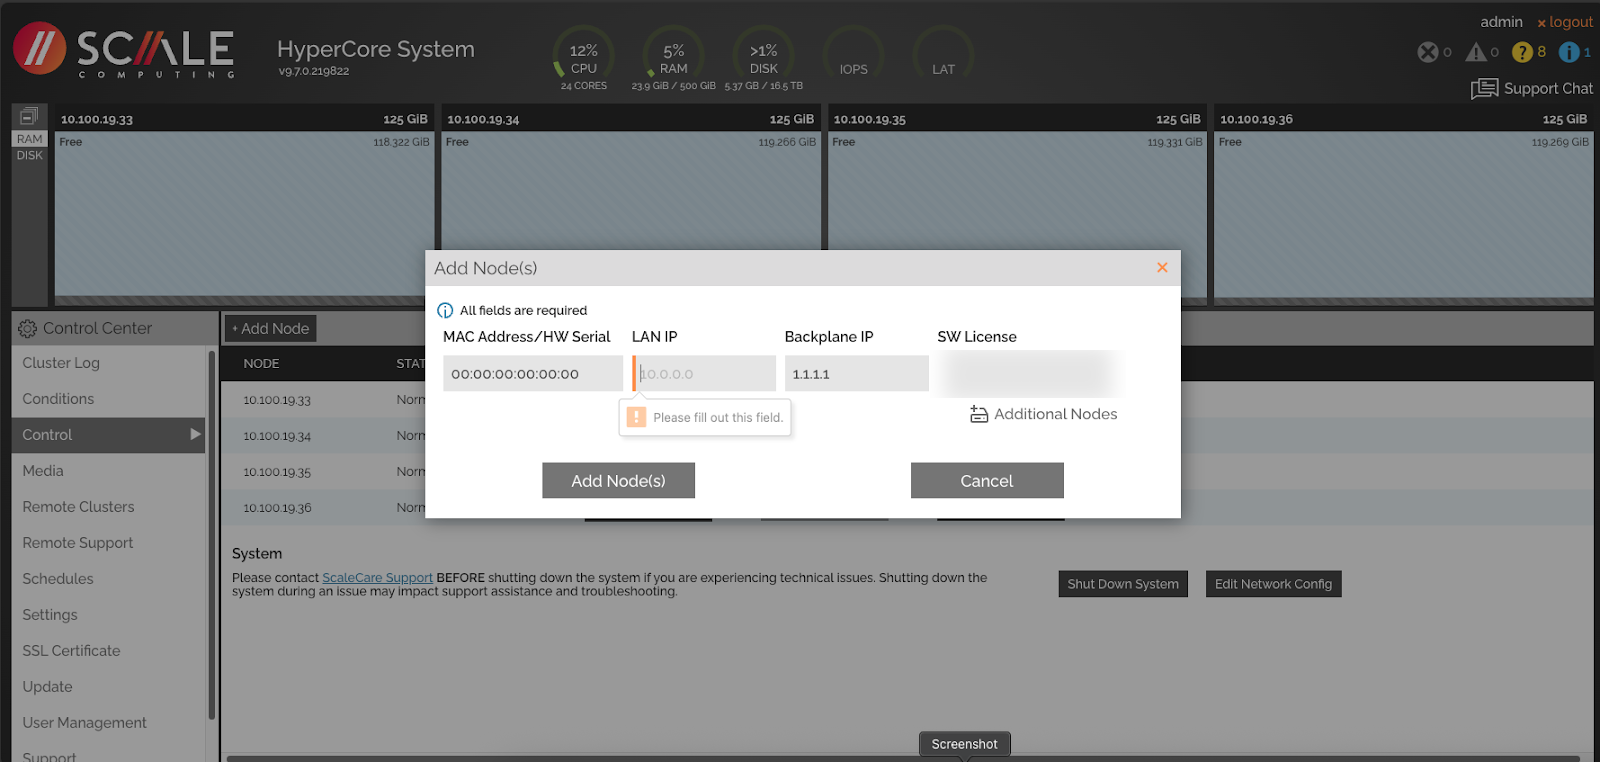Click the info icon beside All fields required

[445, 310]
